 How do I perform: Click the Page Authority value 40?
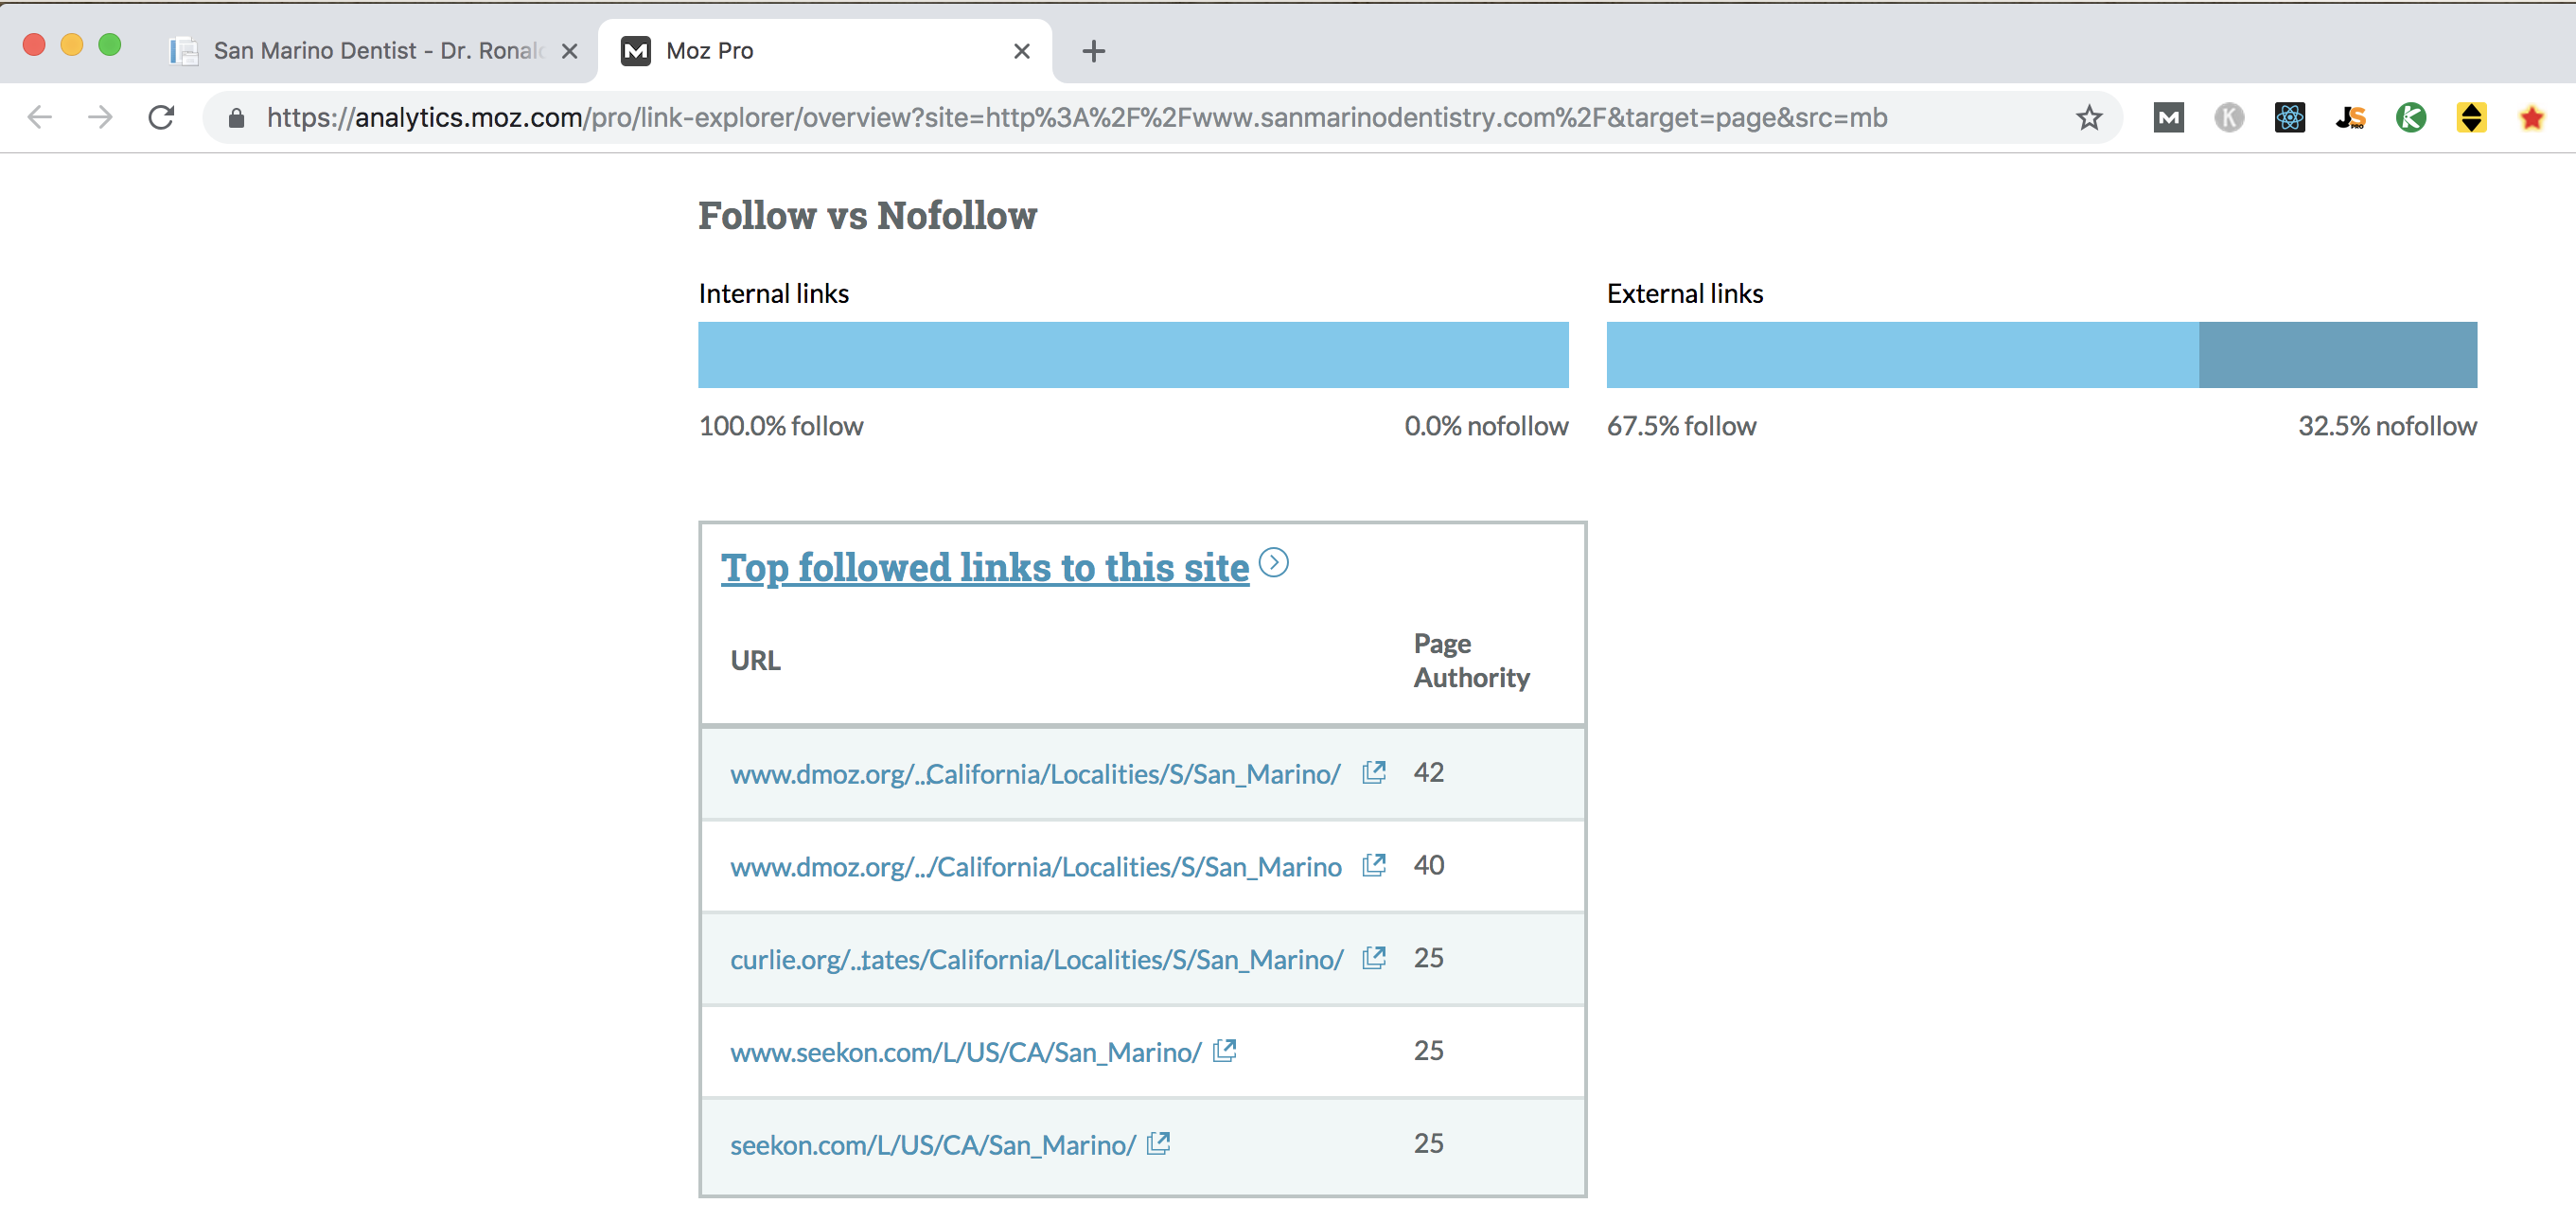coord(1428,865)
